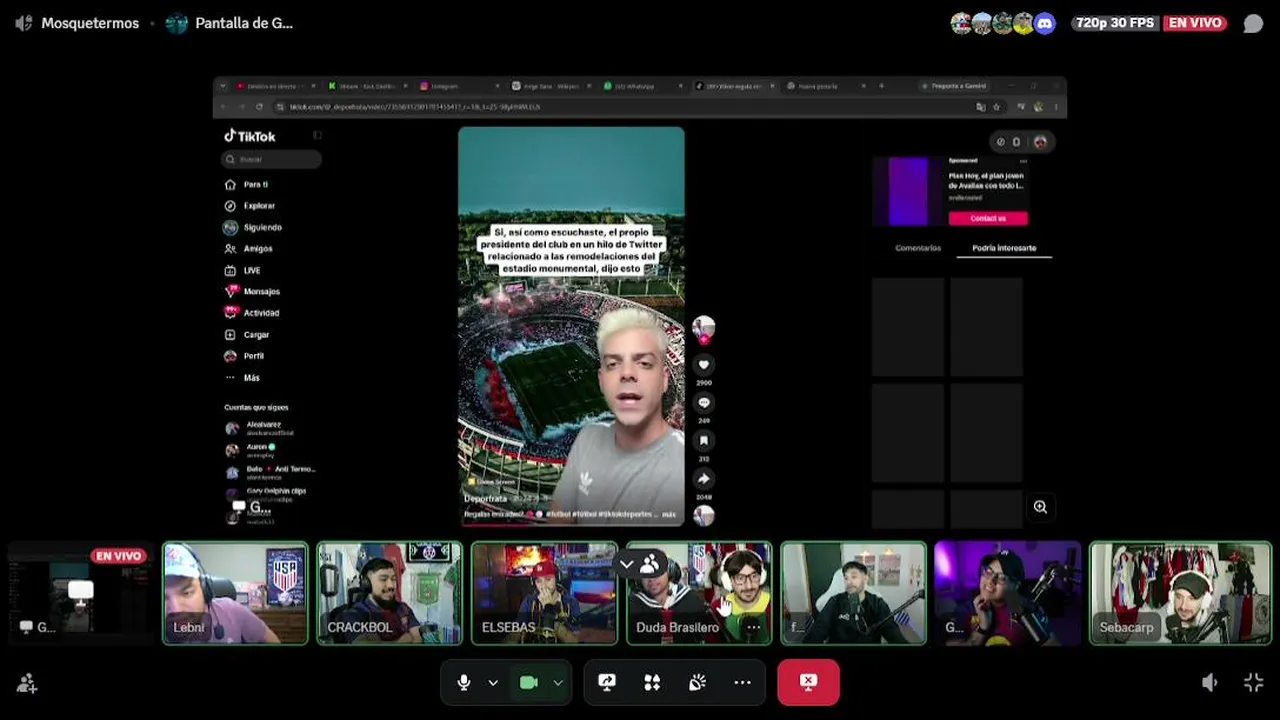
Task: Click the Pregunta a Gemini browser button
Action: pos(955,86)
